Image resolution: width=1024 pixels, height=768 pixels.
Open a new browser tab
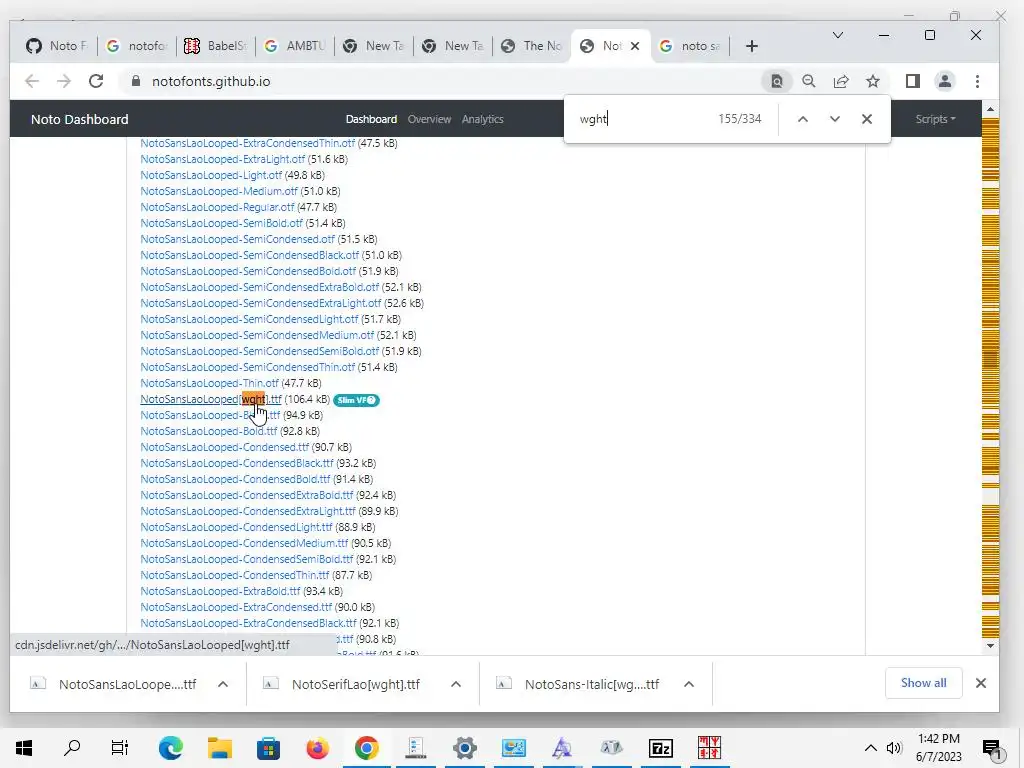click(x=752, y=46)
